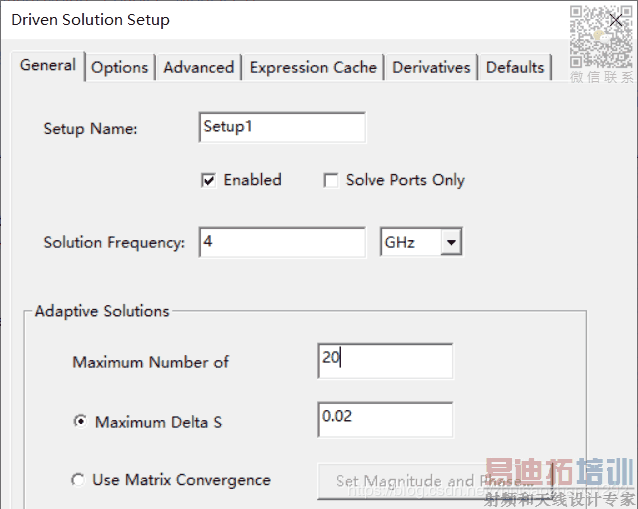
Task: Click the red training logo watermark
Action: pyautogui.click(x=559, y=473)
